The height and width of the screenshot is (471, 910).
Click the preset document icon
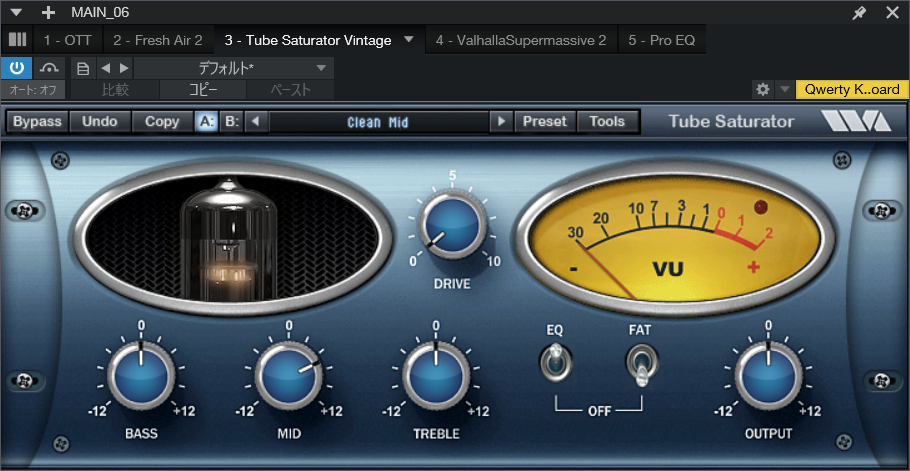[84, 68]
